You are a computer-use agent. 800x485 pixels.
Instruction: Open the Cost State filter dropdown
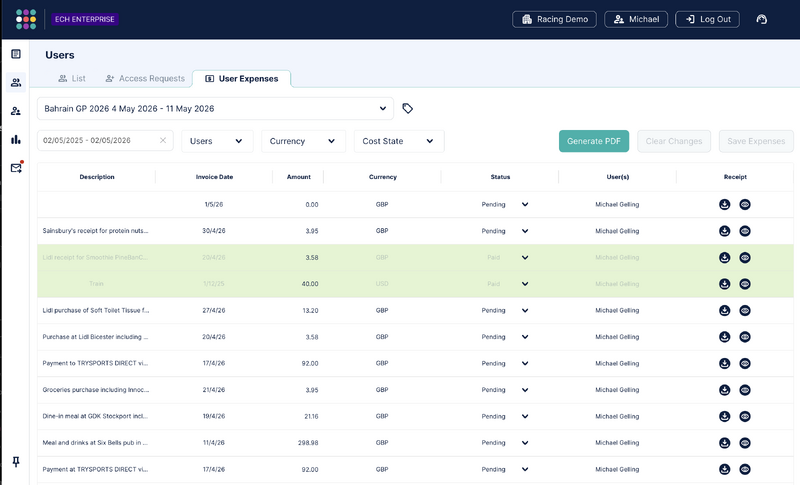pos(399,141)
